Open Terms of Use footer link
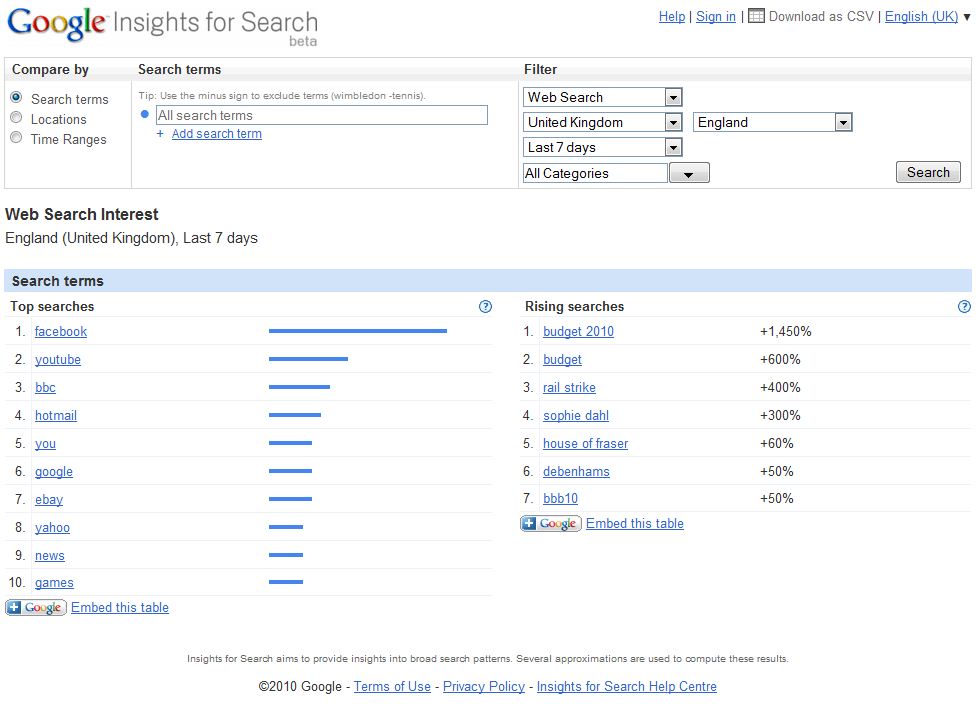 tap(392, 686)
